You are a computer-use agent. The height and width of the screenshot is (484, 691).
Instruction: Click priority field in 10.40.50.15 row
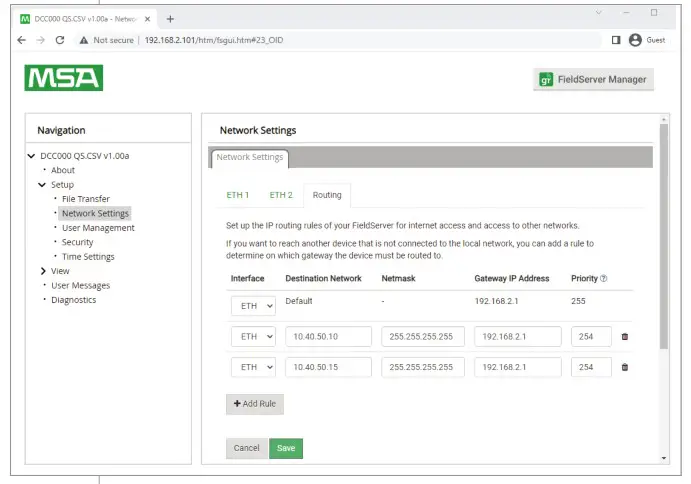pos(591,367)
